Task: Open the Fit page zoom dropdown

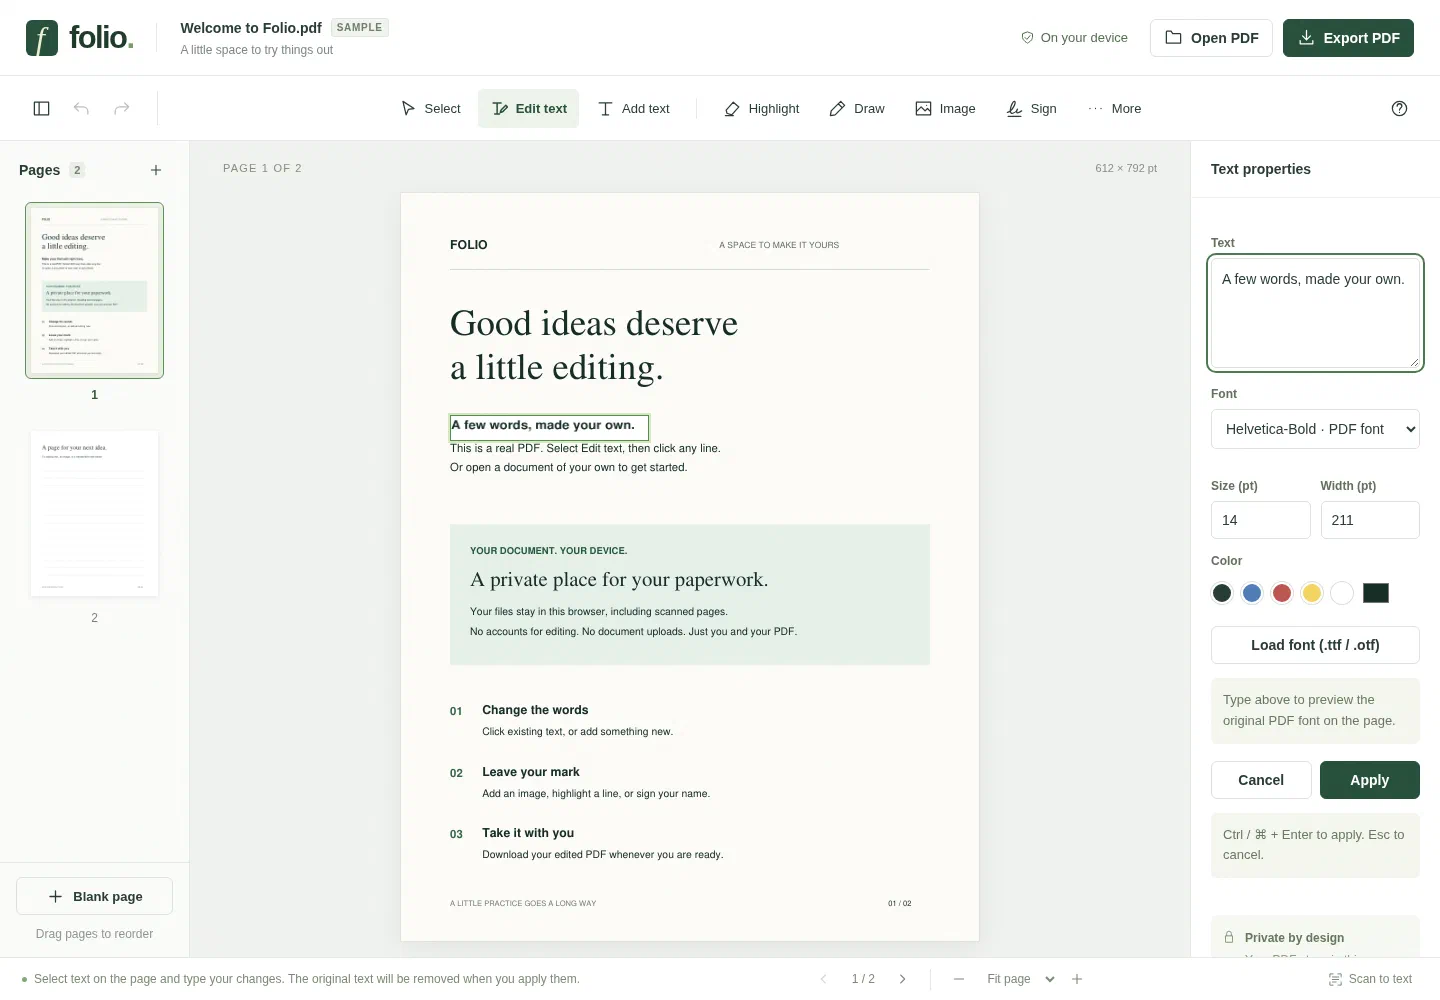Action: click(1020, 979)
